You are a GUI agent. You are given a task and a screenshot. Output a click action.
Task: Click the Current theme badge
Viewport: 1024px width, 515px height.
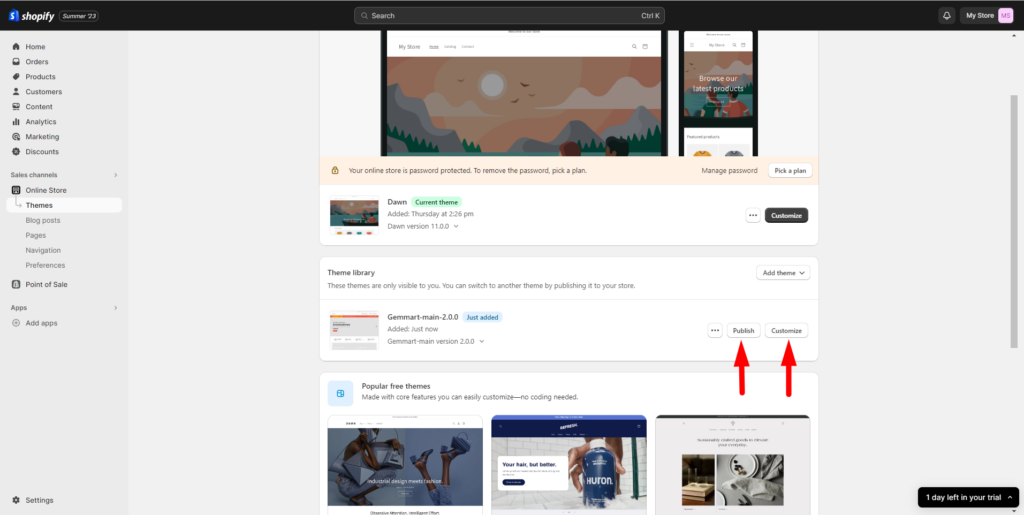[x=436, y=202]
